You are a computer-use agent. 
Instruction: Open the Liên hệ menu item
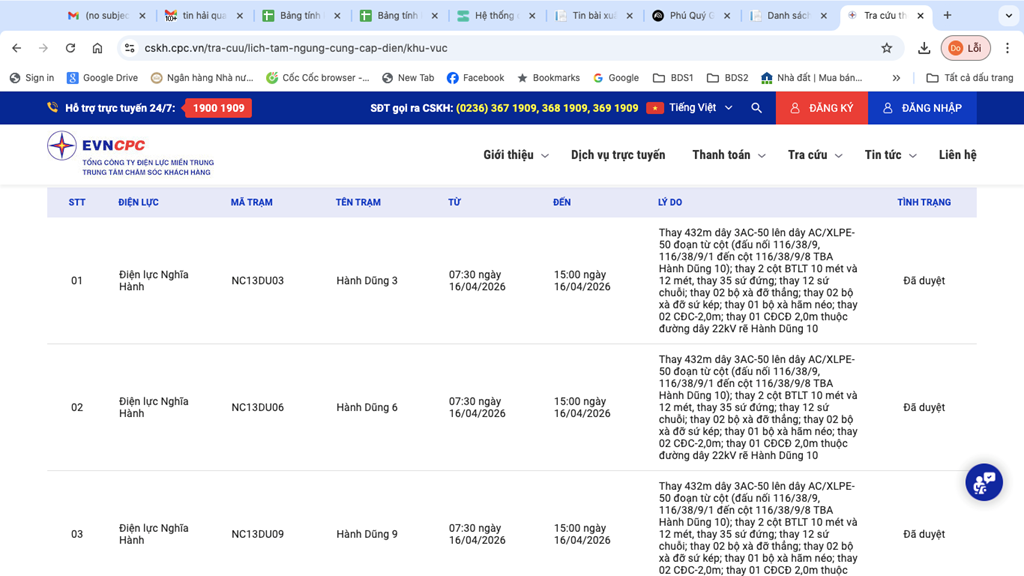point(957,155)
